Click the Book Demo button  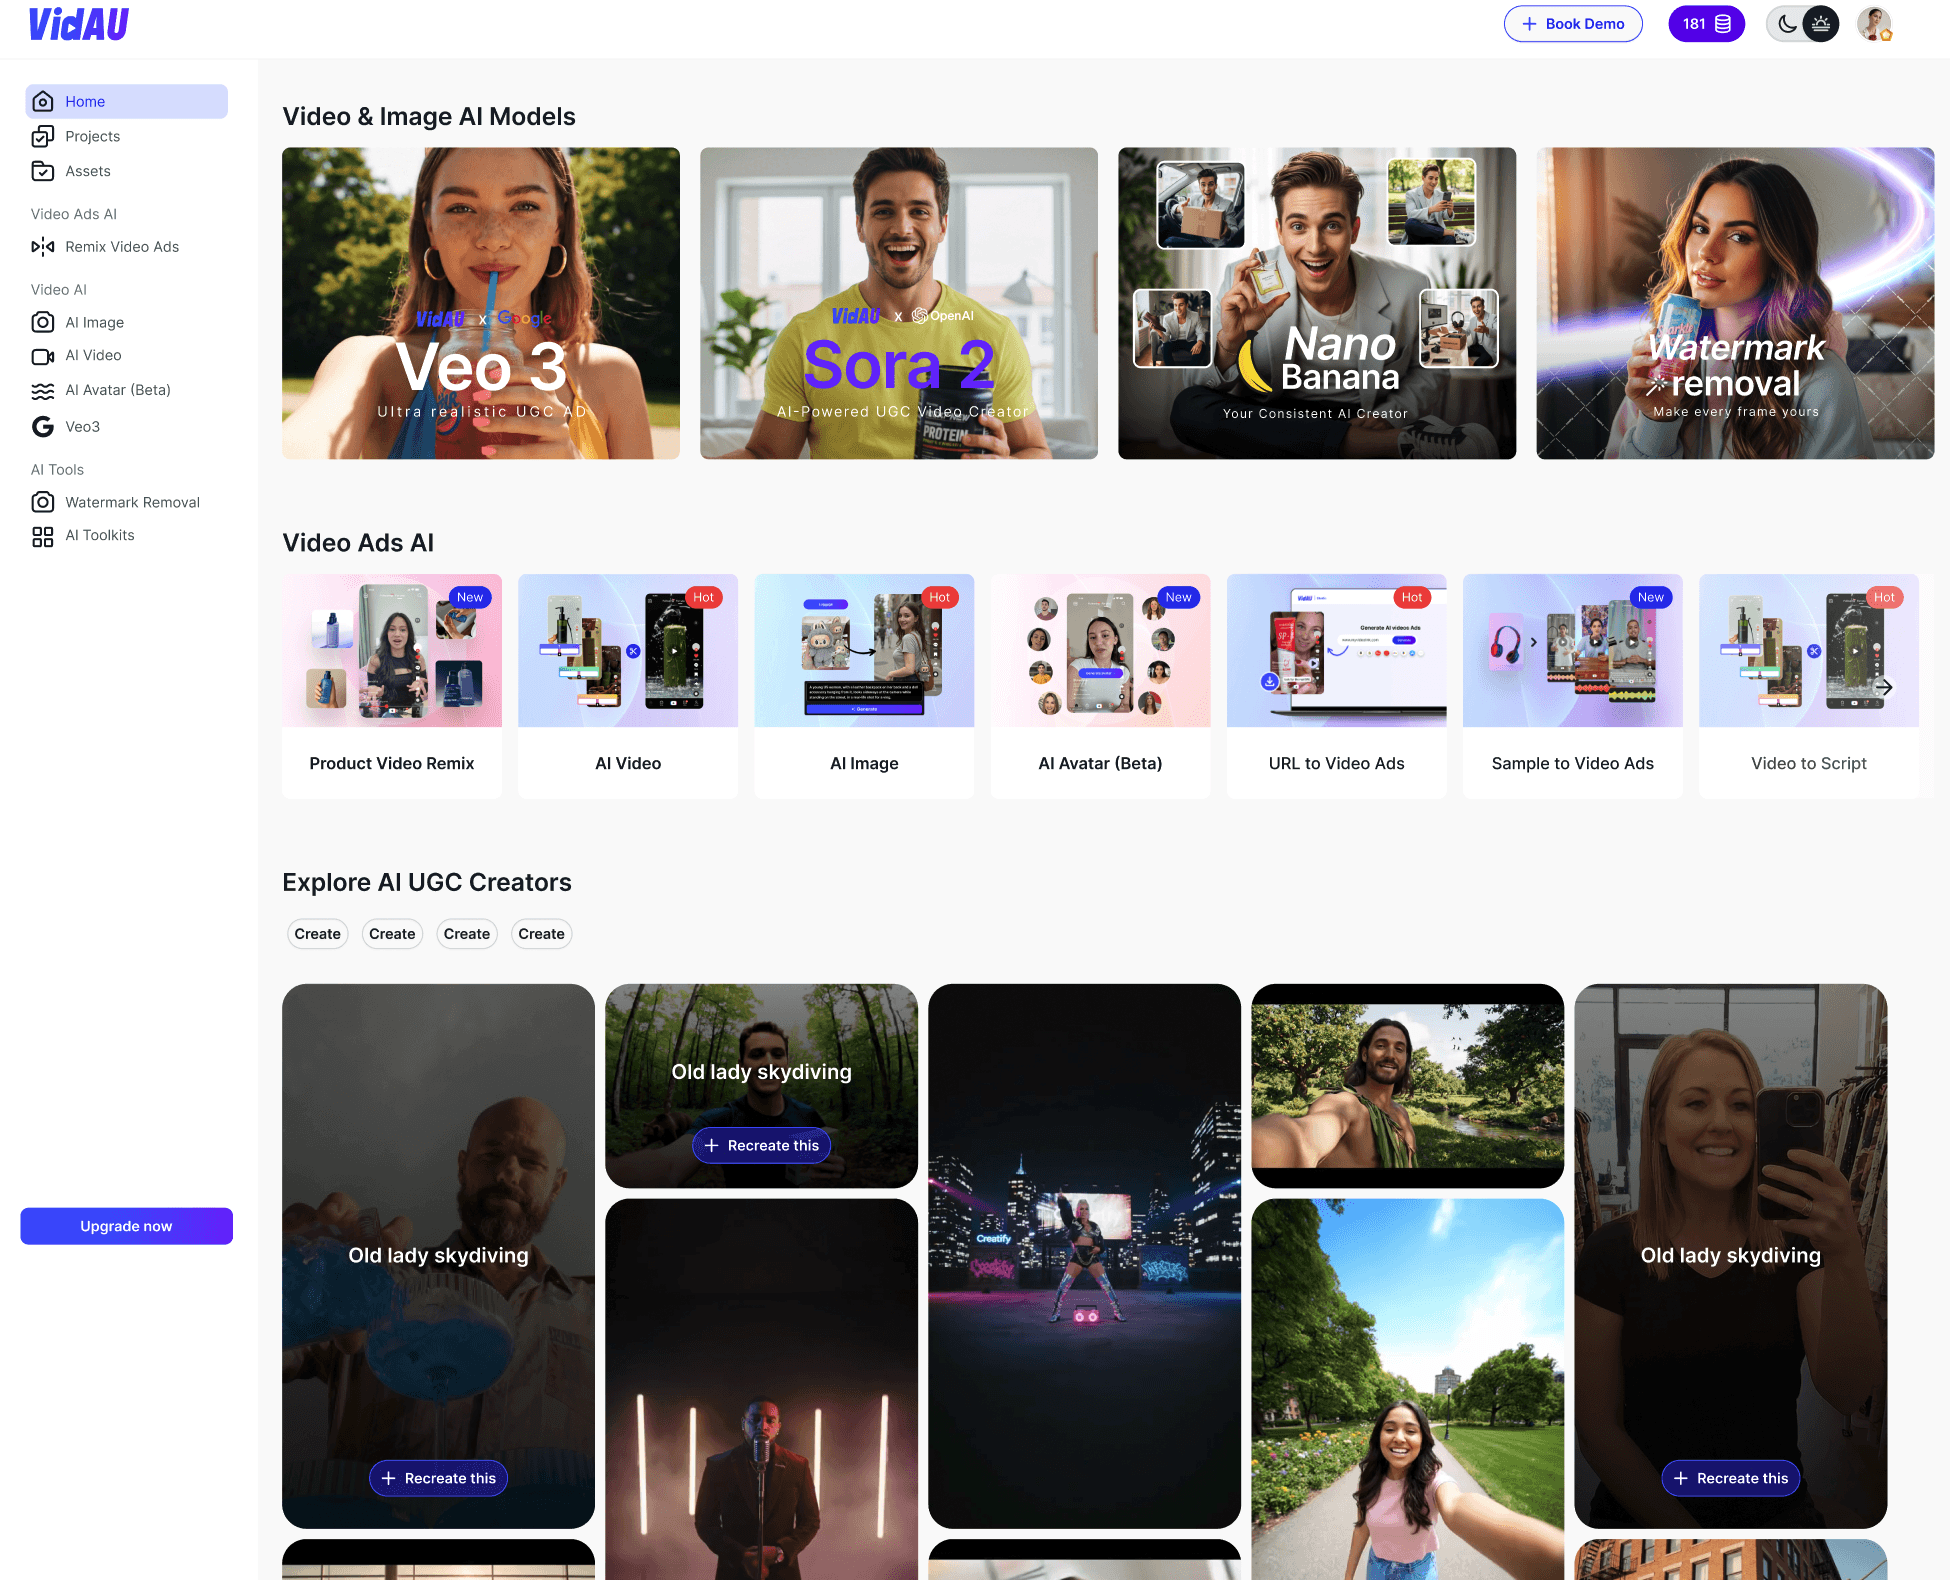pyautogui.click(x=1573, y=24)
